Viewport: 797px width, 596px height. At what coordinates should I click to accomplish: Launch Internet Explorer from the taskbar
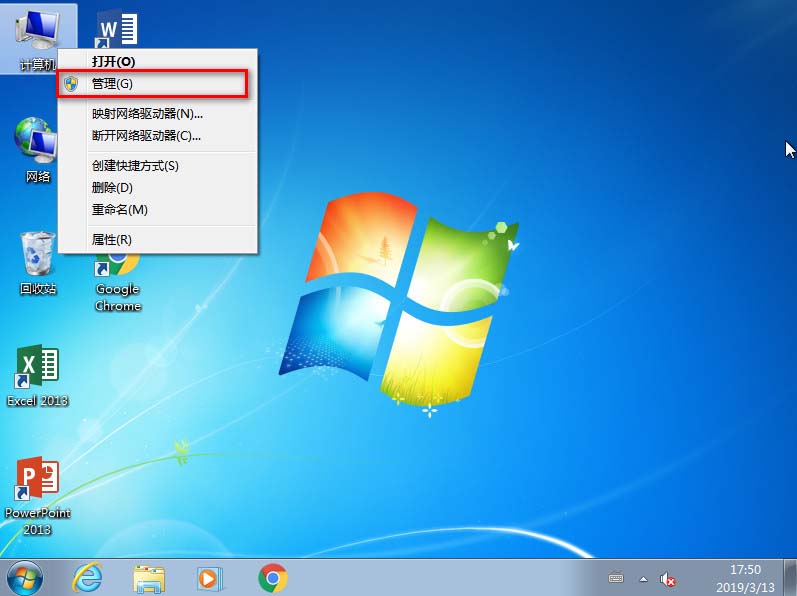87,578
